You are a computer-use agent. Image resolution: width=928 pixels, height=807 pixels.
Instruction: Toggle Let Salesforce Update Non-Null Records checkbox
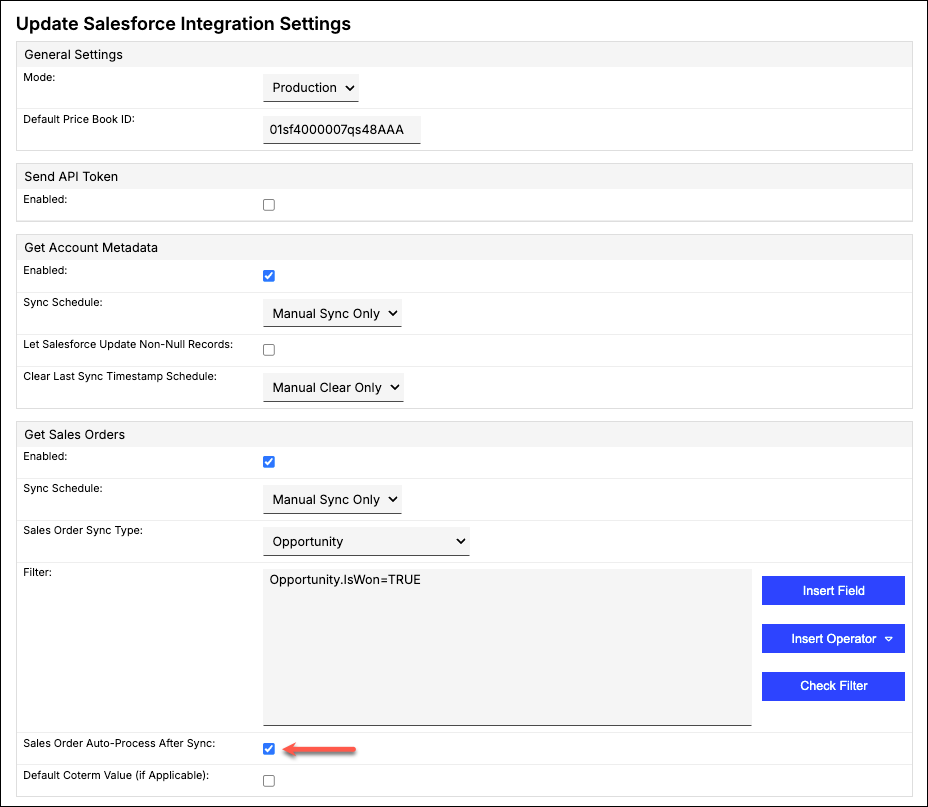coord(269,350)
